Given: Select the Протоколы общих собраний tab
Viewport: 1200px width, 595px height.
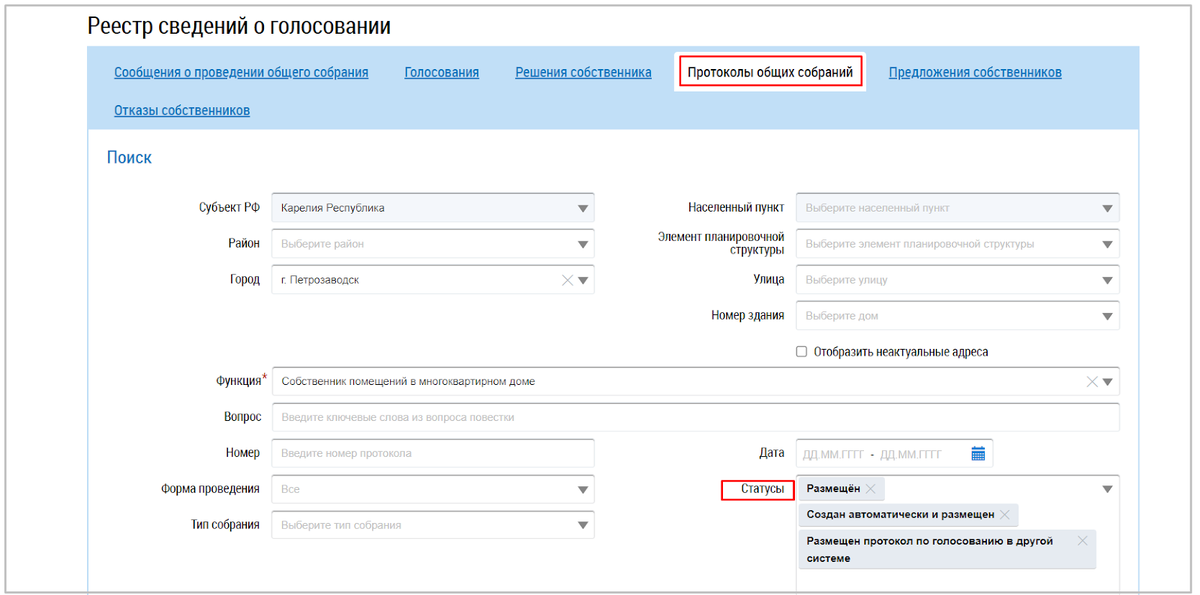Looking at the screenshot, I should click(x=770, y=73).
